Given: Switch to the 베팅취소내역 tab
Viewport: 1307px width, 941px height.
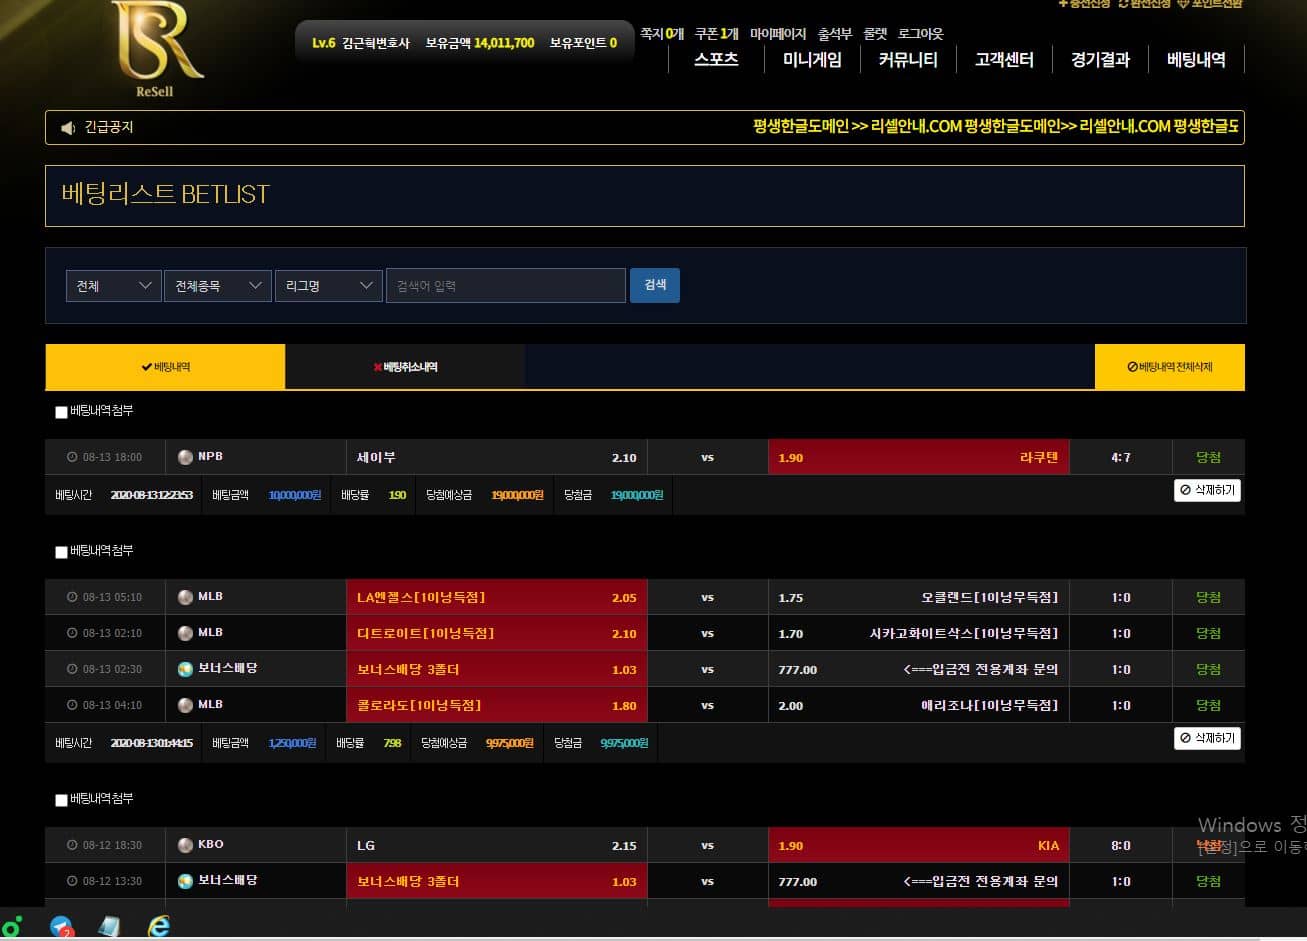Looking at the screenshot, I should [x=405, y=367].
